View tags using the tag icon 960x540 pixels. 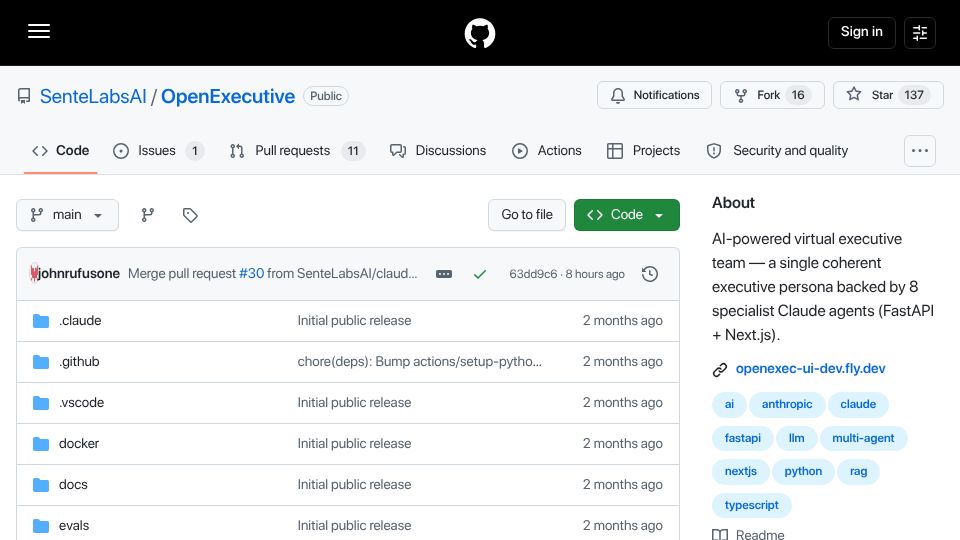(x=190, y=215)
